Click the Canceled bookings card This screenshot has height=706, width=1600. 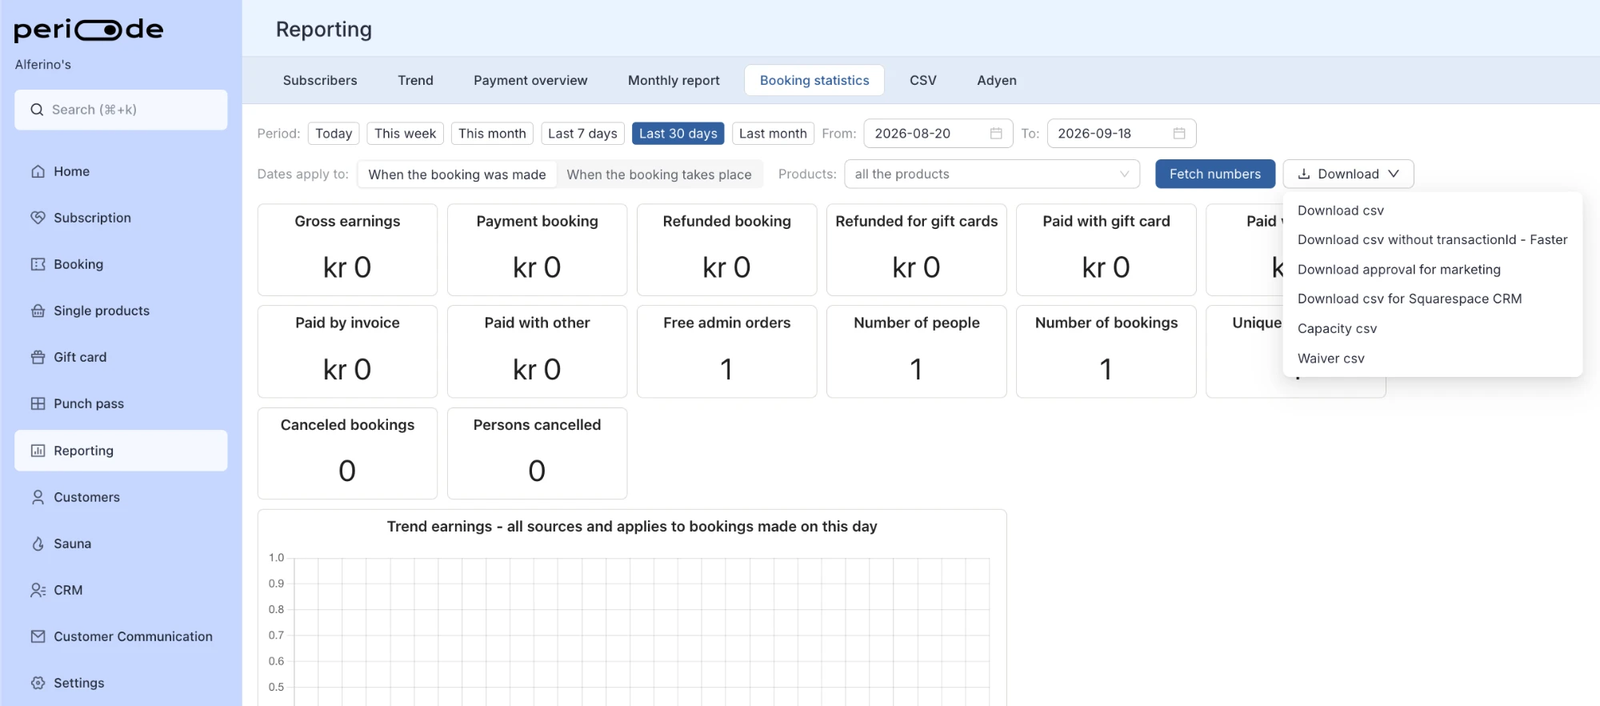(347, 453)
